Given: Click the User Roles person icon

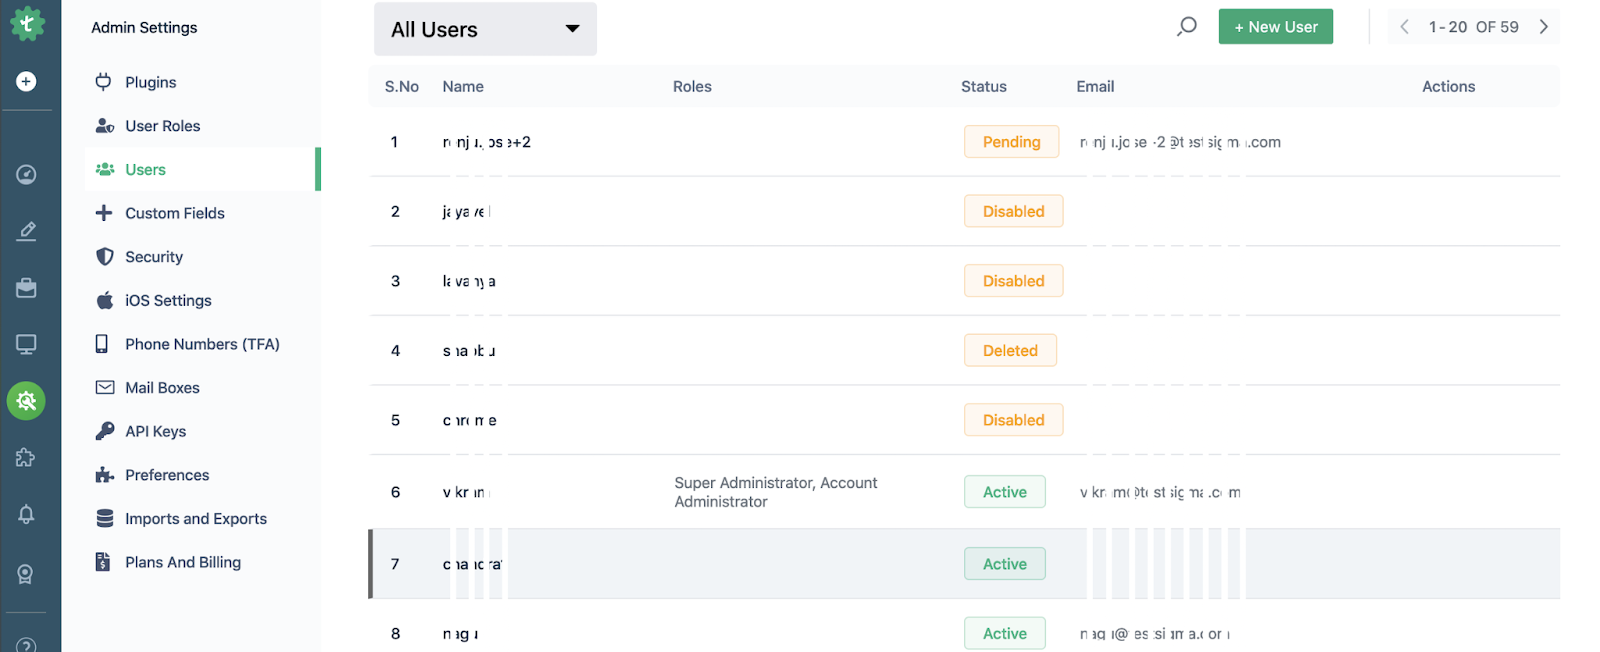Looking at the screenshot, I should (x=104, y=126).
